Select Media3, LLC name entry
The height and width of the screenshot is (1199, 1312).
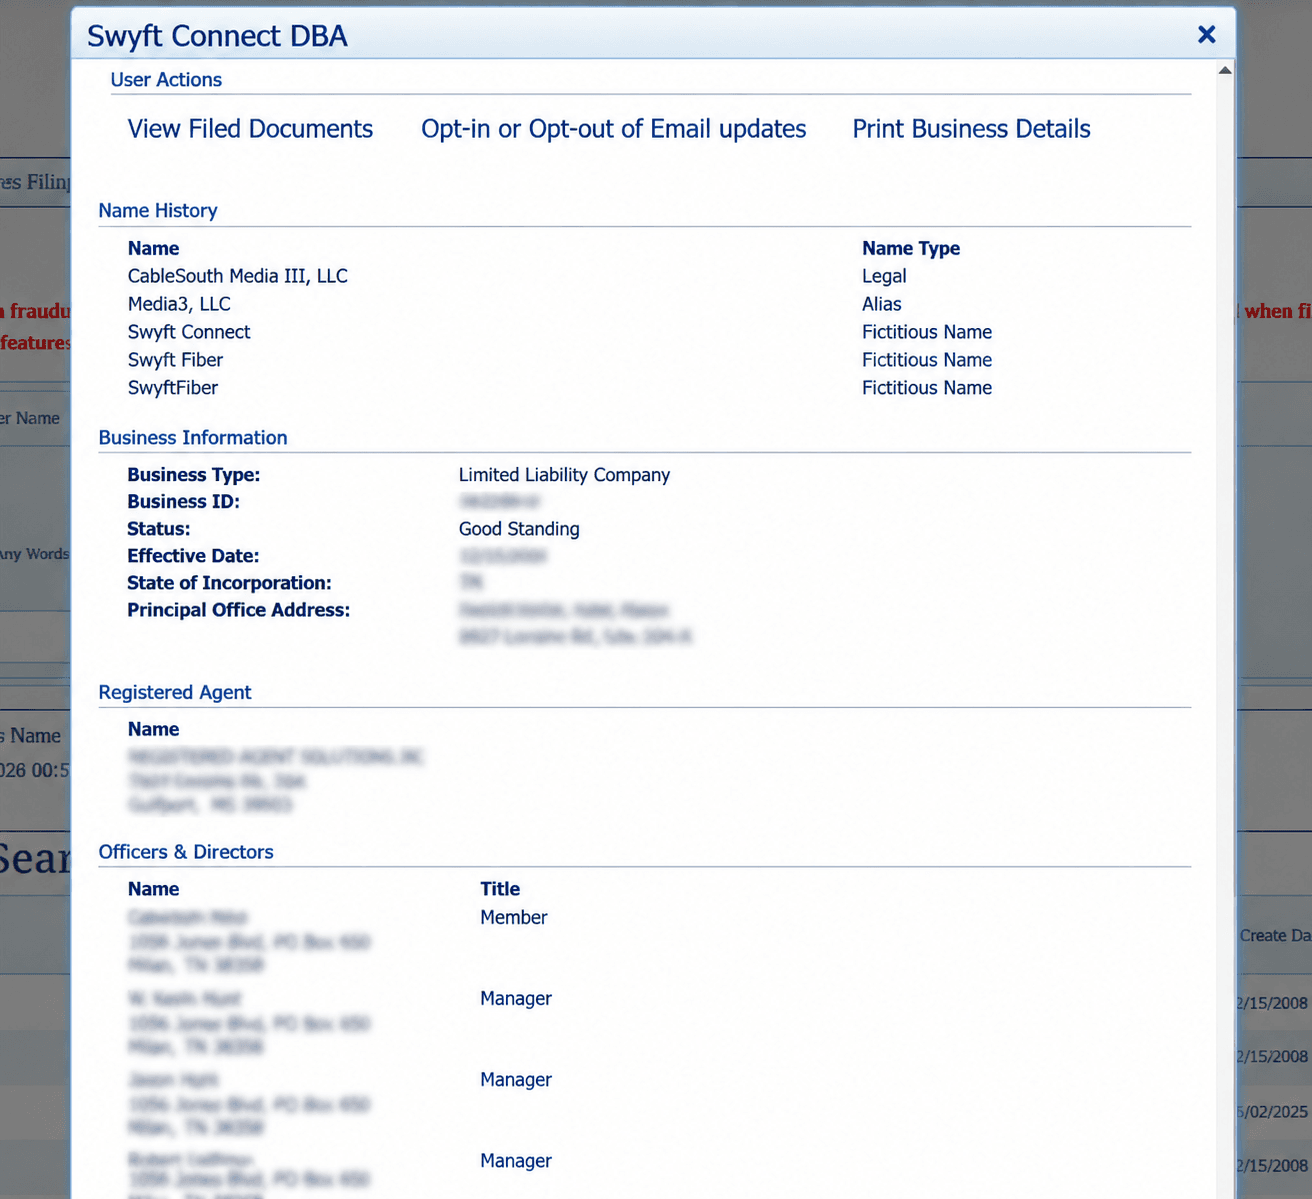pos(179,304)
